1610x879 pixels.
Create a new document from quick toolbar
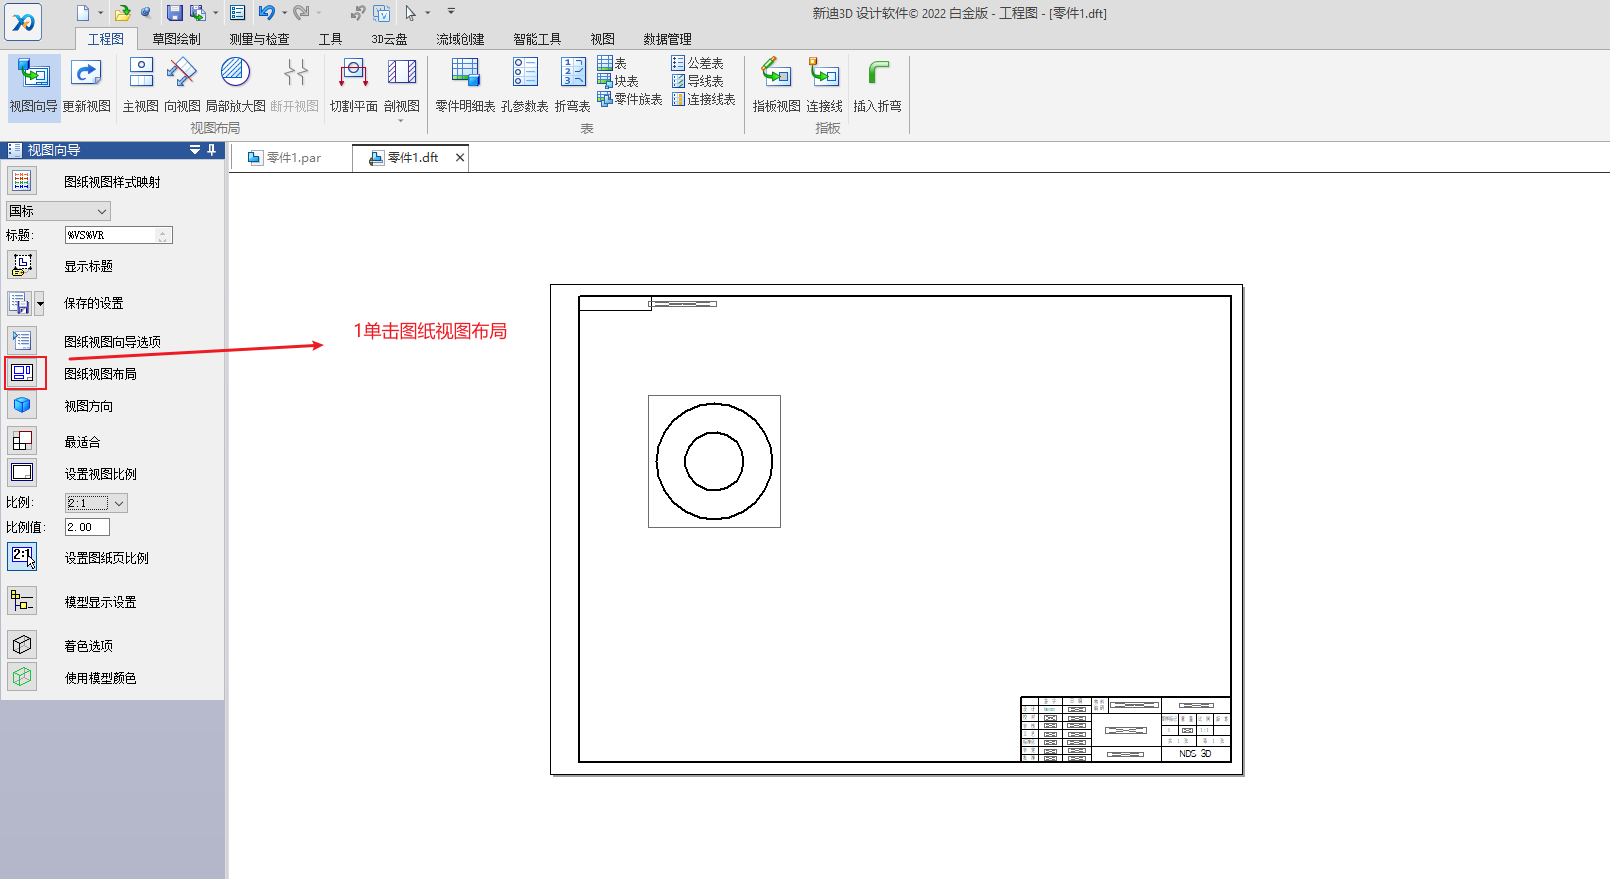click(83, 13)
